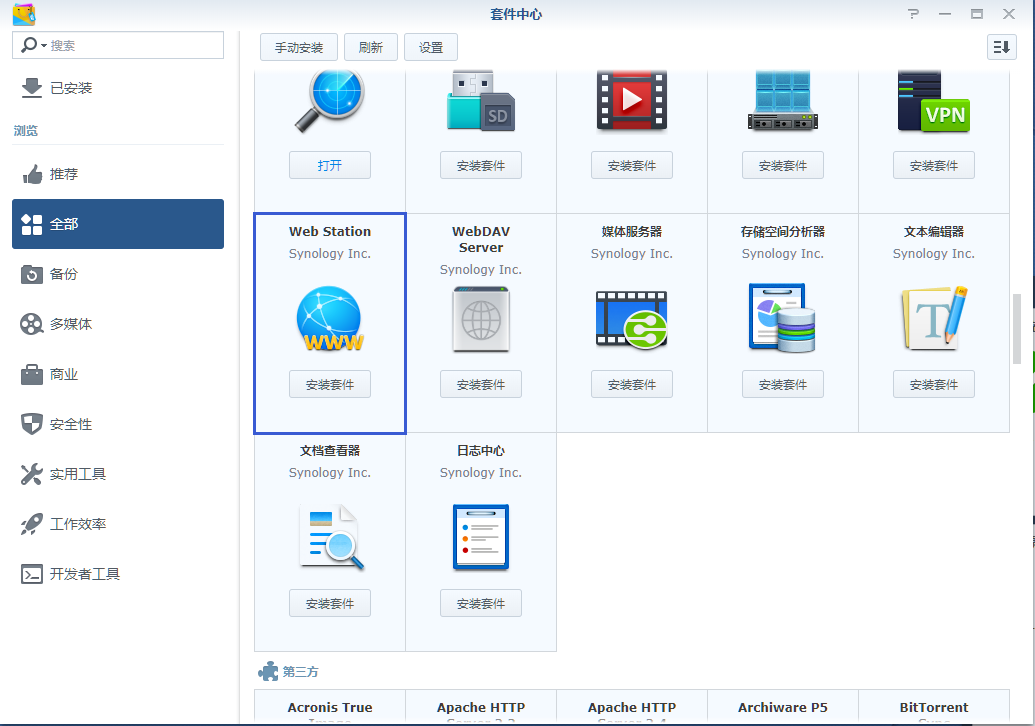This screenshot has width=1035, height=726.
Task: Click the BitTorrent package title
Action: point(934,708)
